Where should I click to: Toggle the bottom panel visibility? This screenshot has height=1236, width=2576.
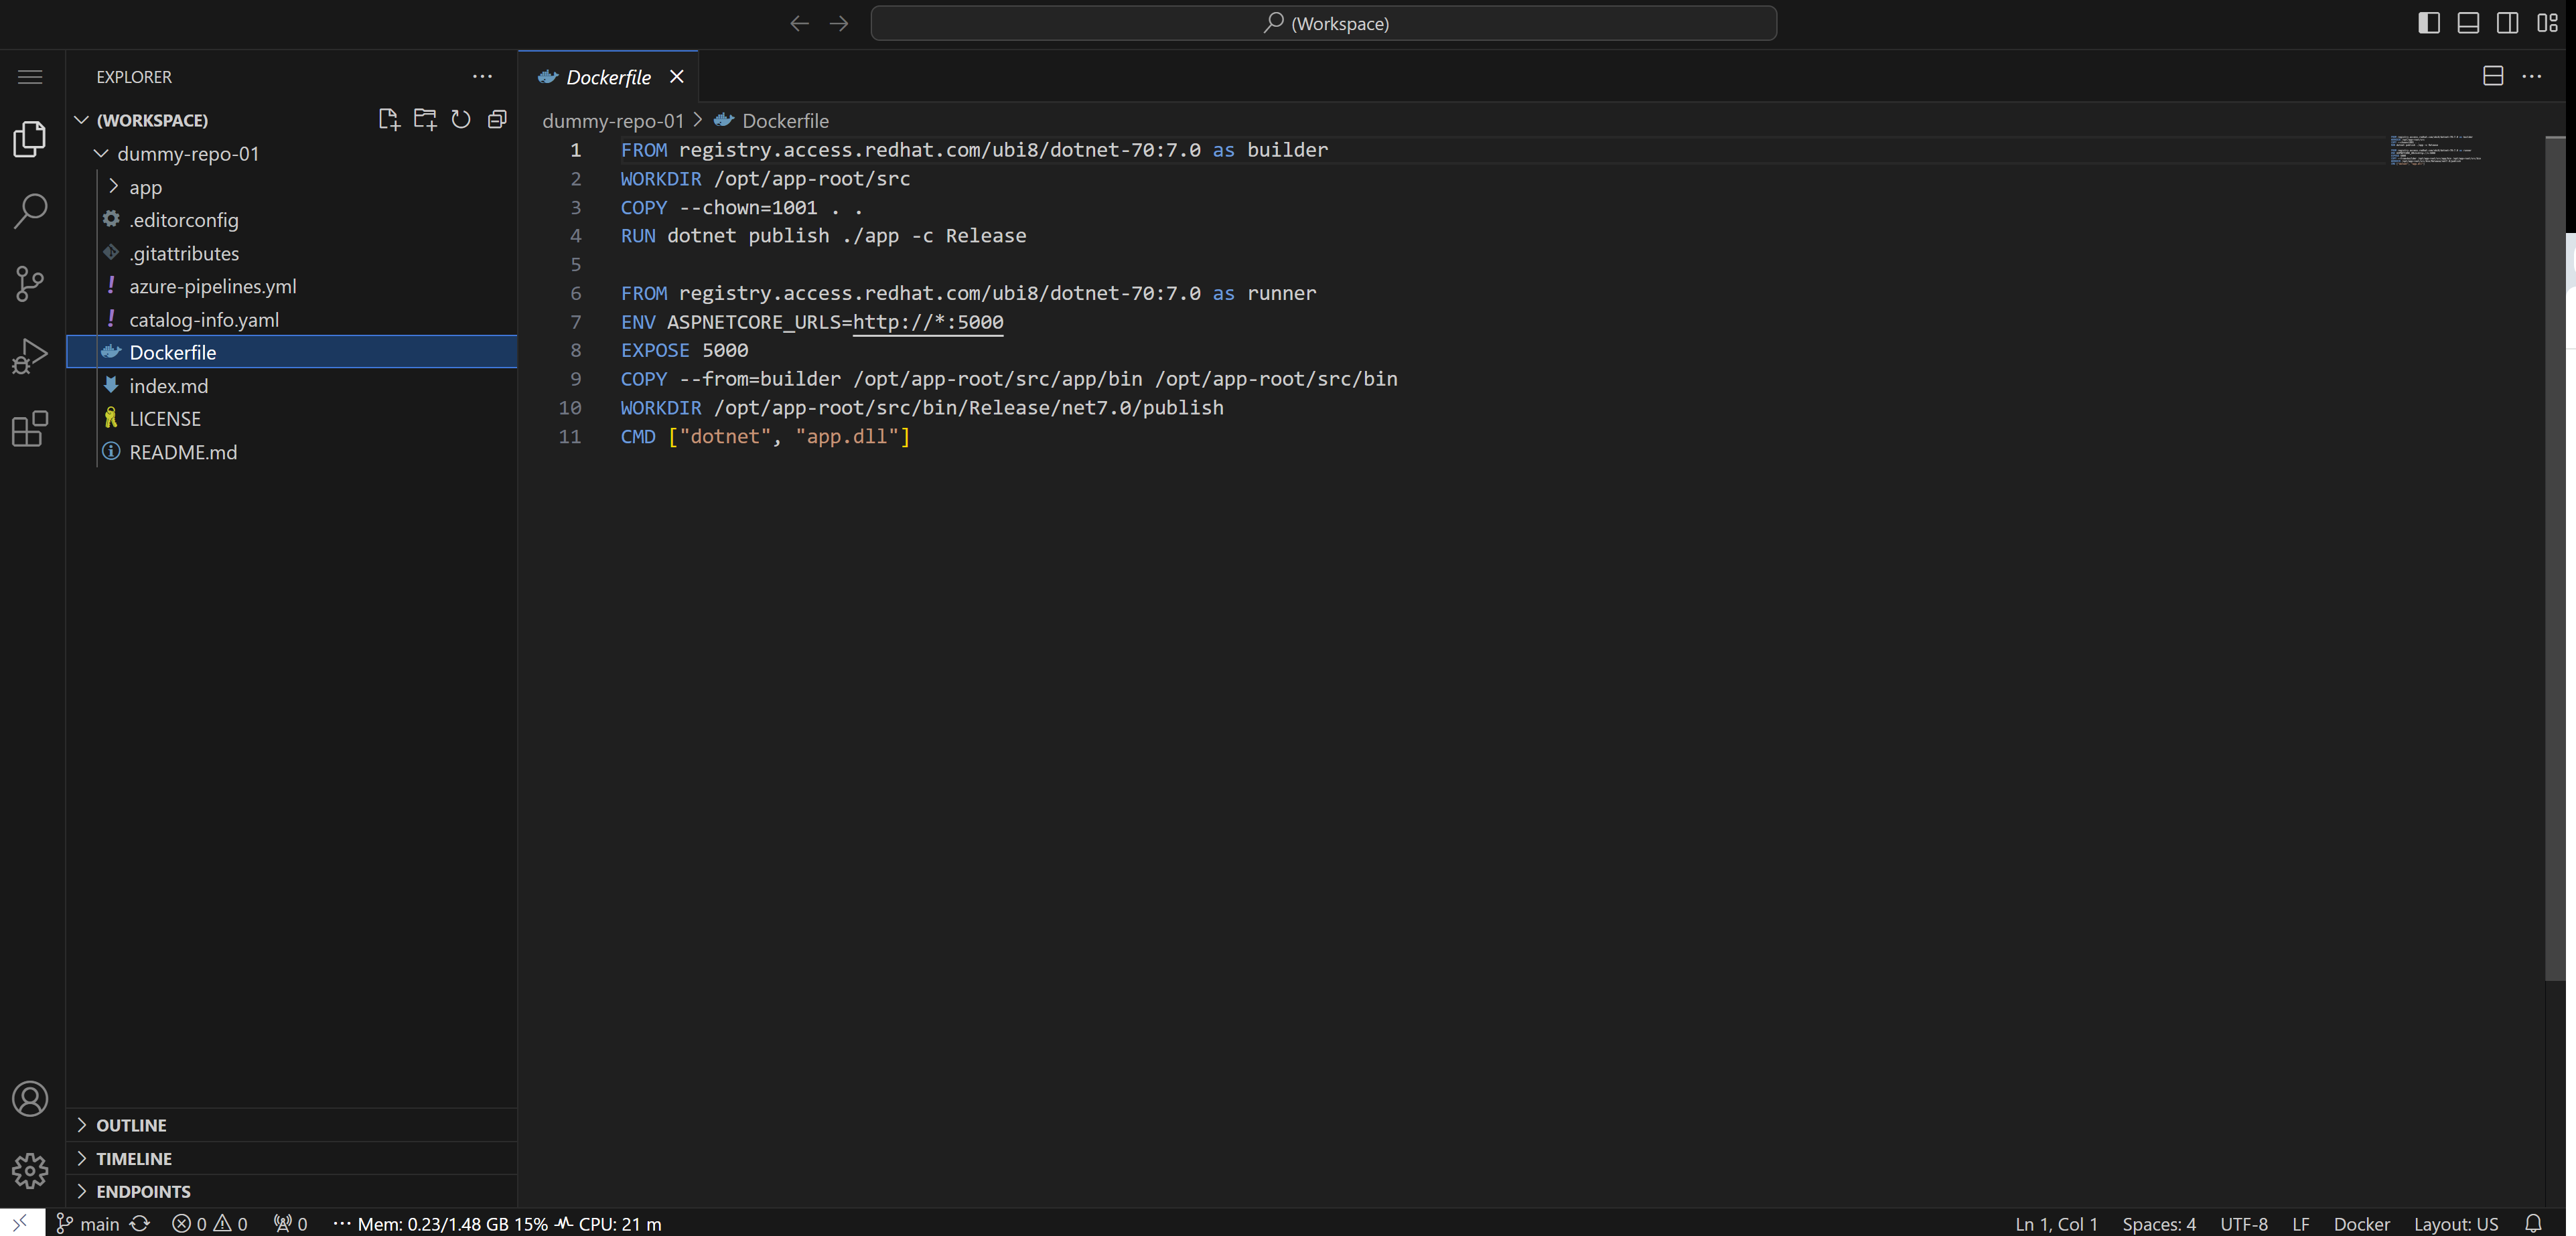click(x=2468, y=23)
